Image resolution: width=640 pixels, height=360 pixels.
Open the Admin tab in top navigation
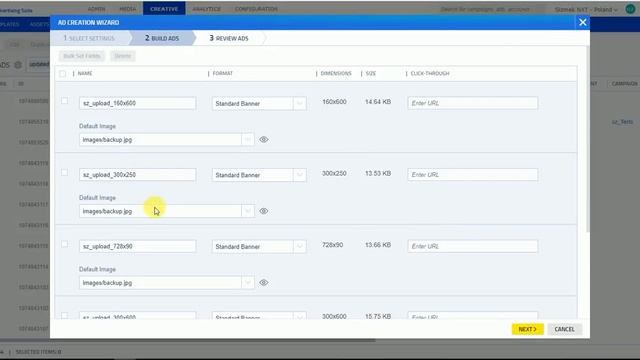click(x=96, y=9)
